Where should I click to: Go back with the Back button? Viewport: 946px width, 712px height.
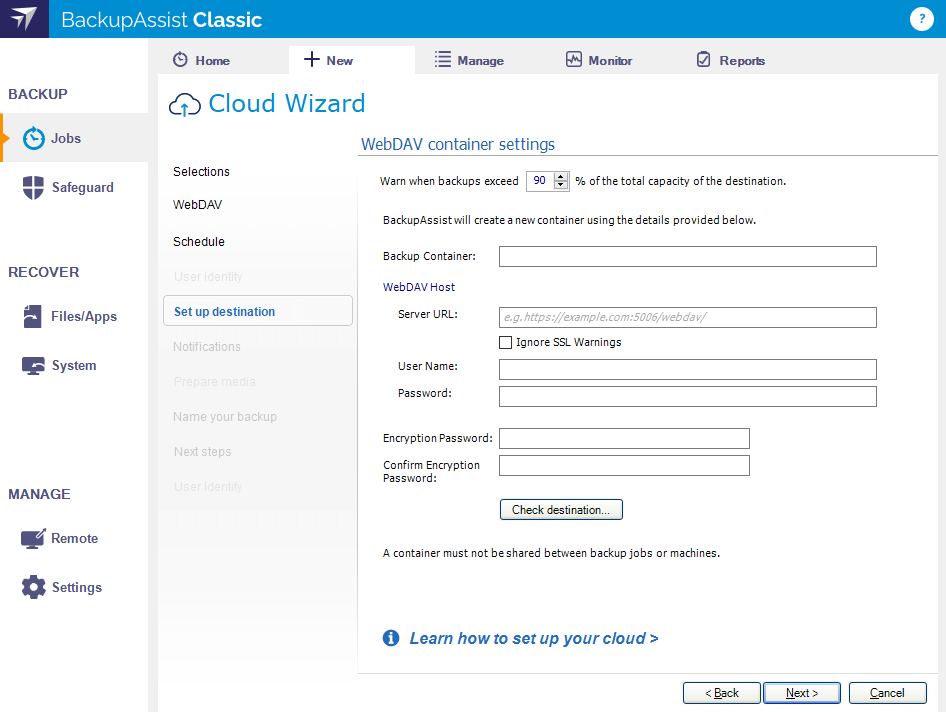(722, 693)
